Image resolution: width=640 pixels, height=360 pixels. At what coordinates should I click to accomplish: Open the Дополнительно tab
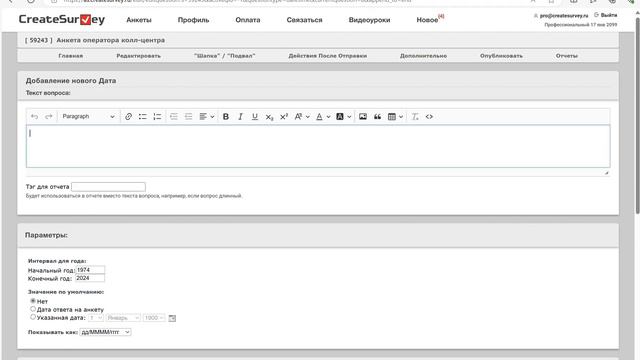pos(423,56)
